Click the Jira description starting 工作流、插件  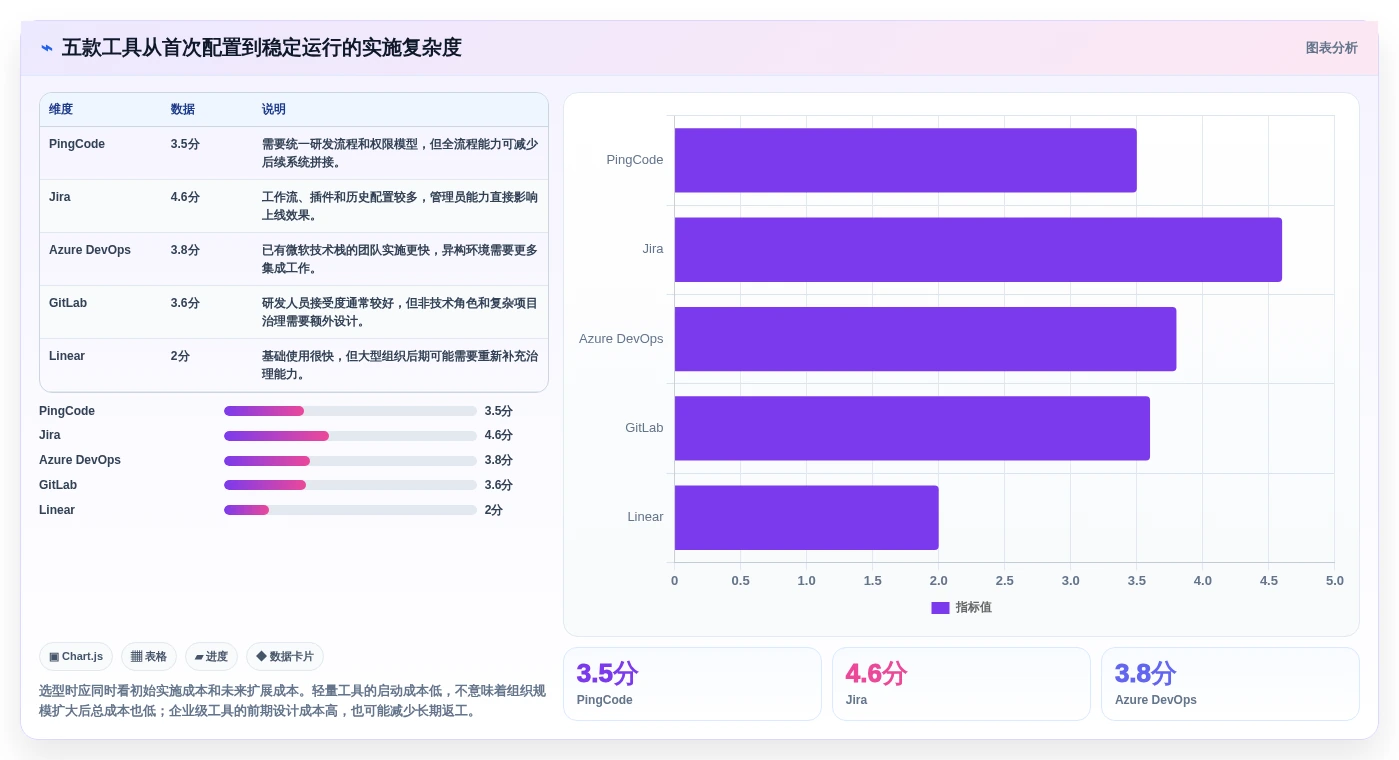[x=400, y=206]
